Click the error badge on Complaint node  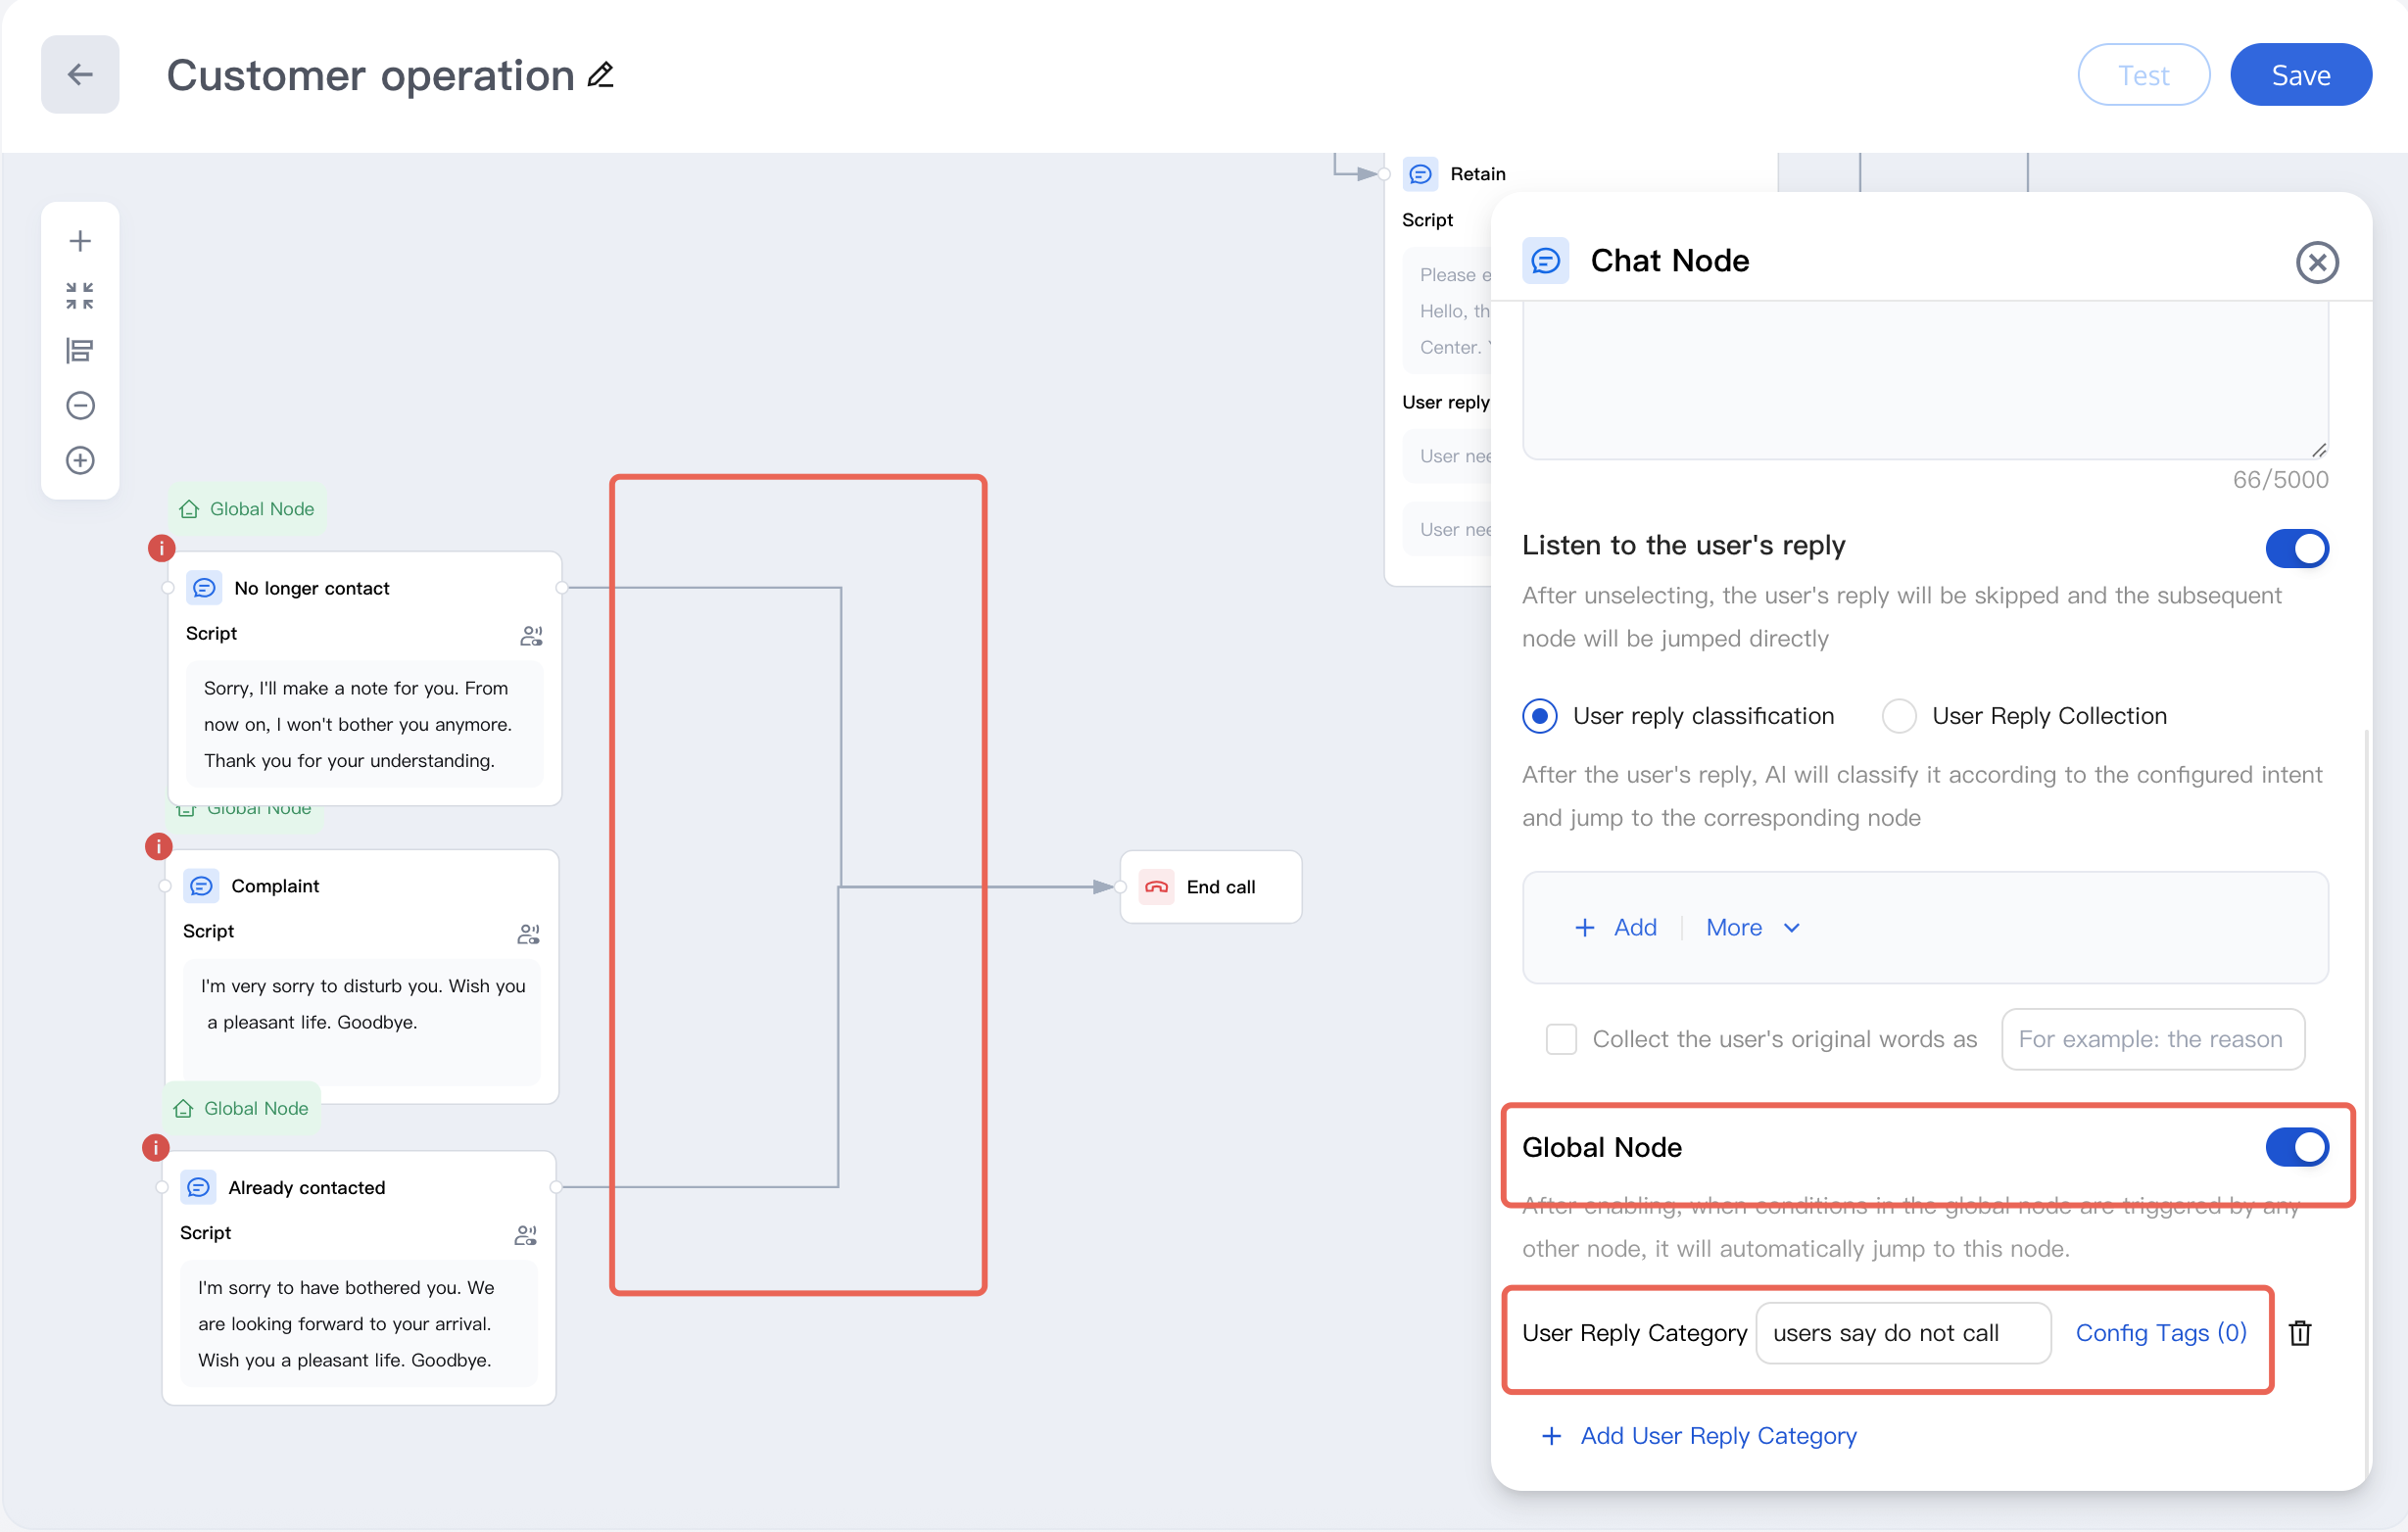(159, 847)
